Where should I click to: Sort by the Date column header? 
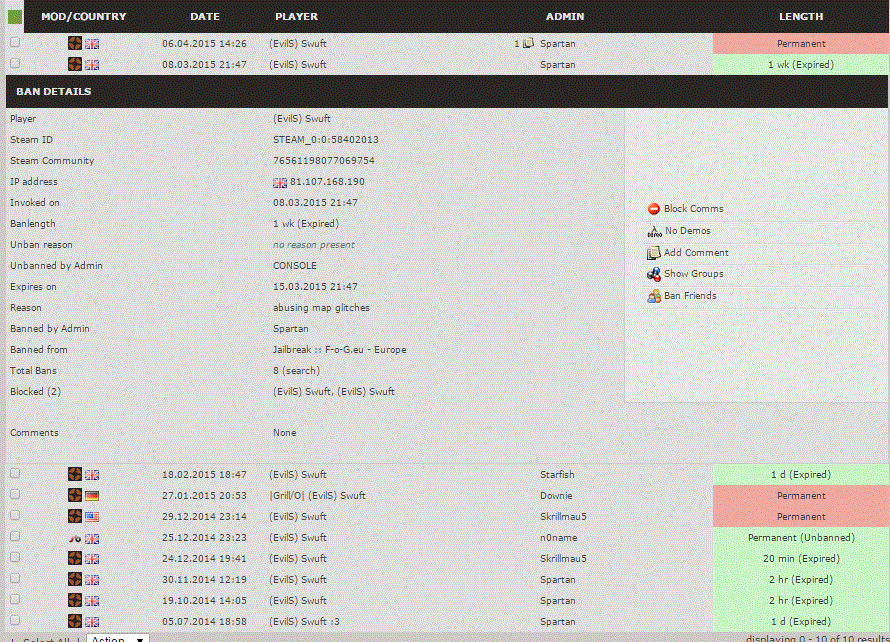pyautogui.click(x=204, y=16)
